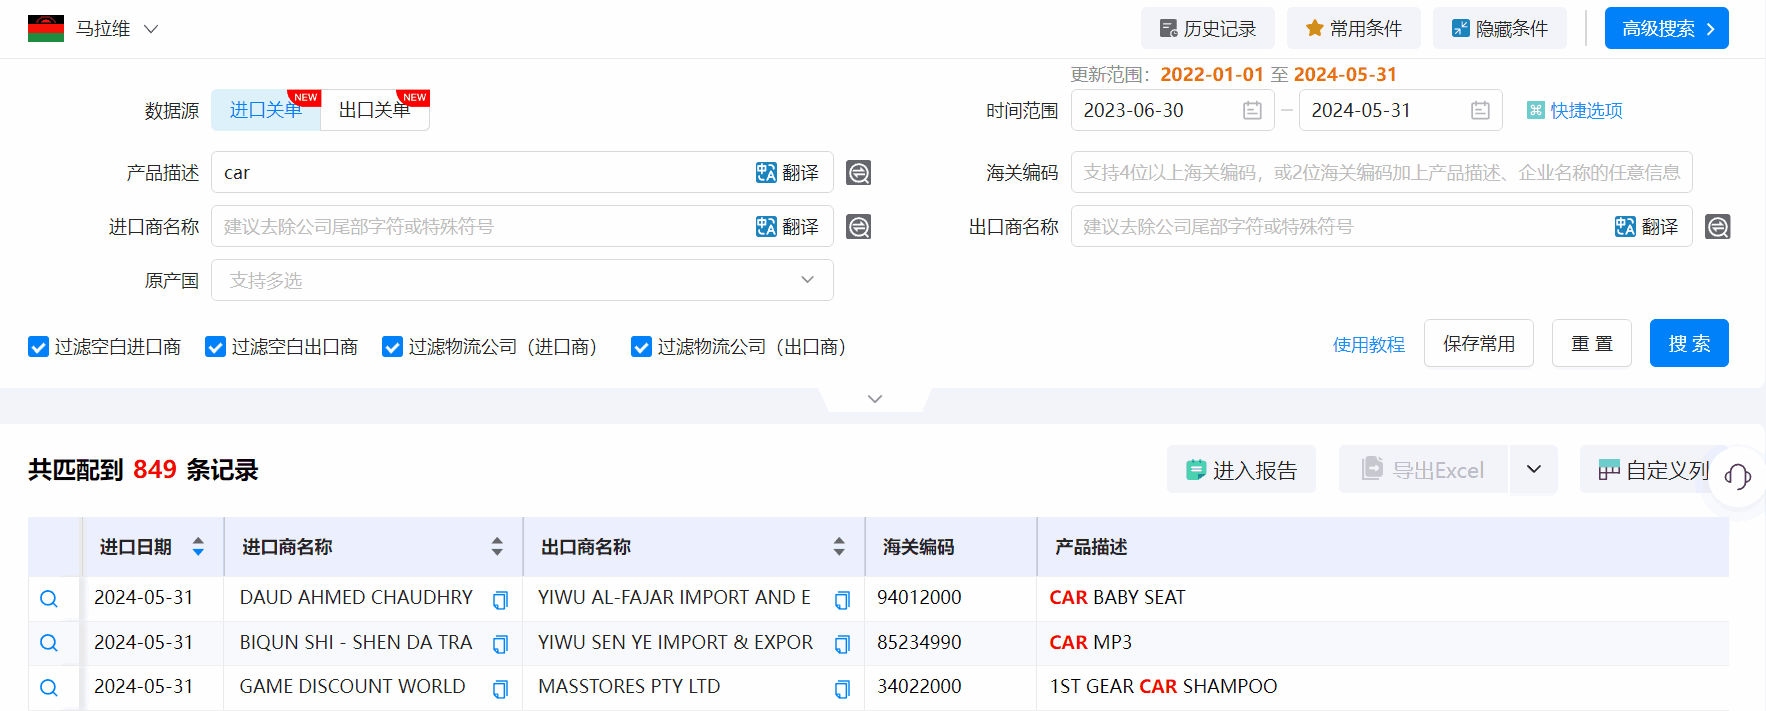Click the blue 搜索 button
Viewport: 1766px width, 711px height.
pos(1688,344)
